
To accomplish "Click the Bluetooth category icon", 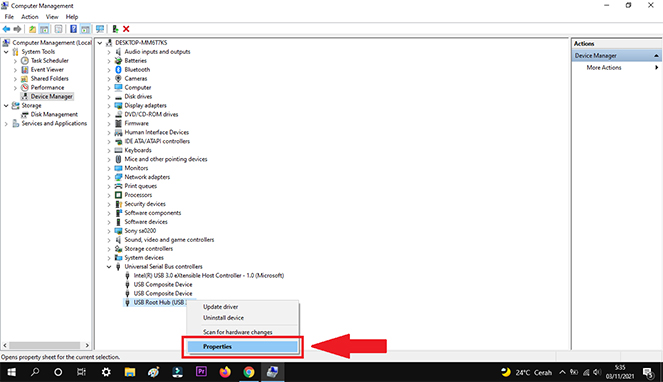I will point(118,69).
